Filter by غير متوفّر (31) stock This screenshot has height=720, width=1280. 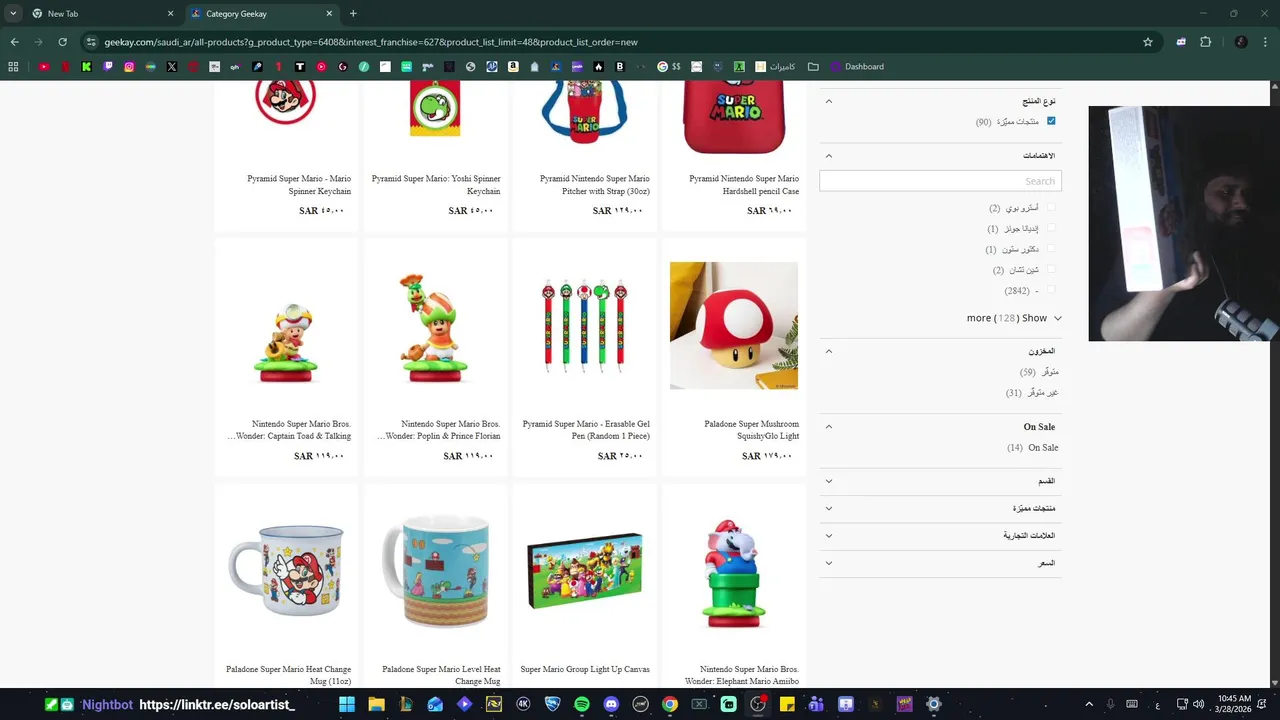[x=1032, y=393]
